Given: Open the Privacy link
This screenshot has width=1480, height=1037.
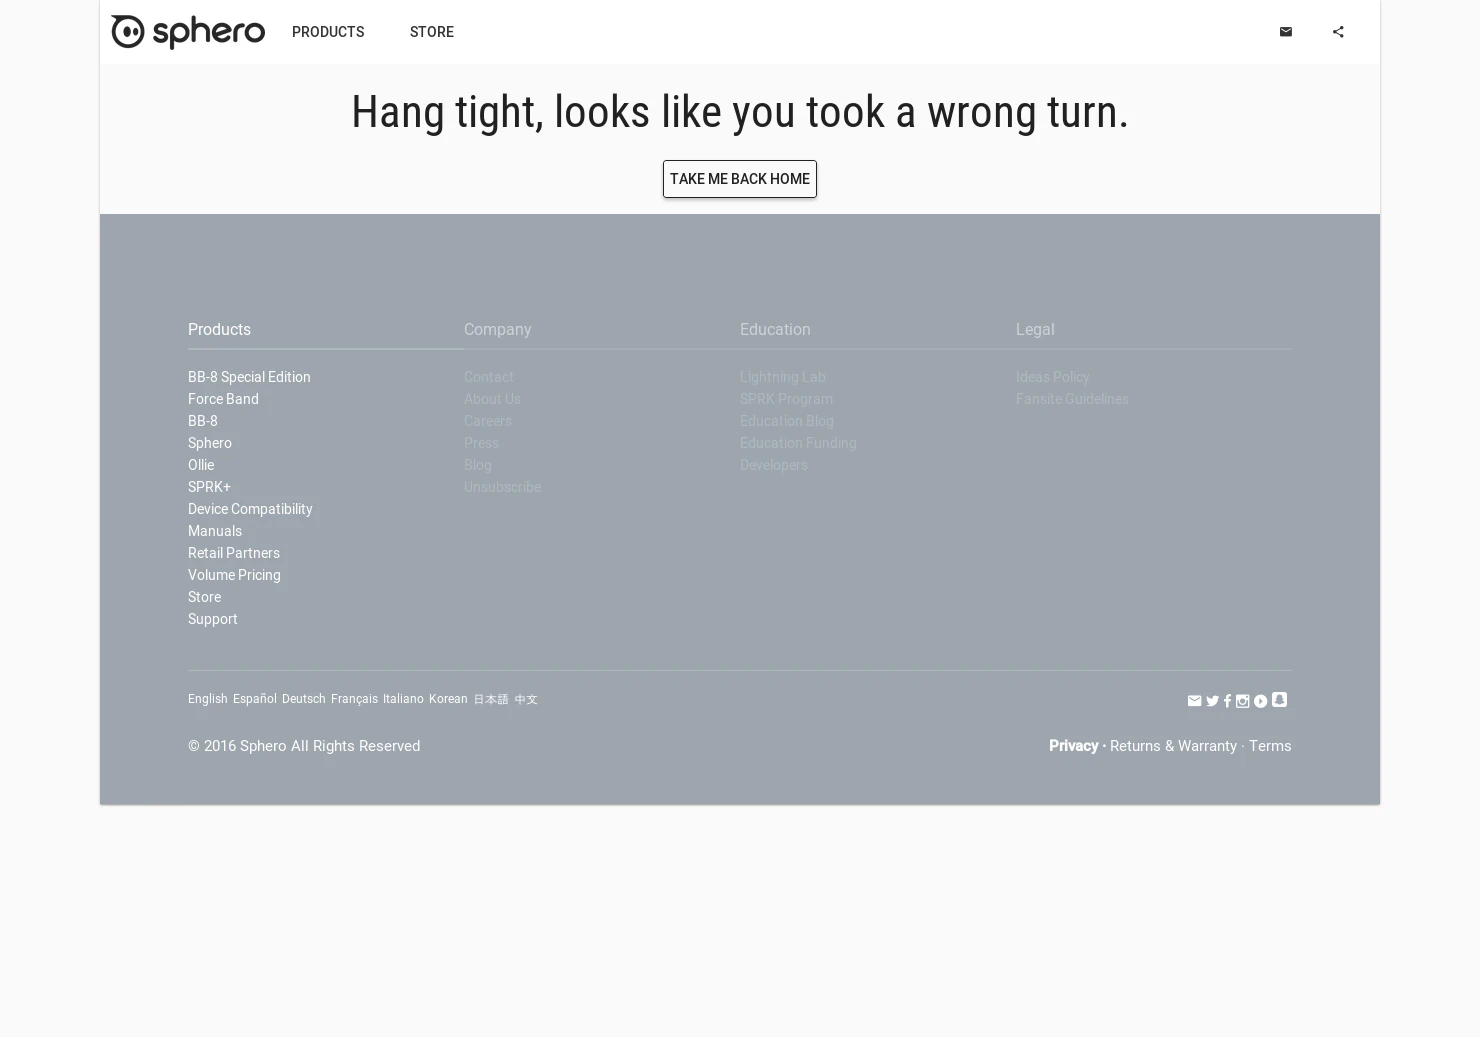Looking at the screenshot, I should click(x=1073, y=746).
